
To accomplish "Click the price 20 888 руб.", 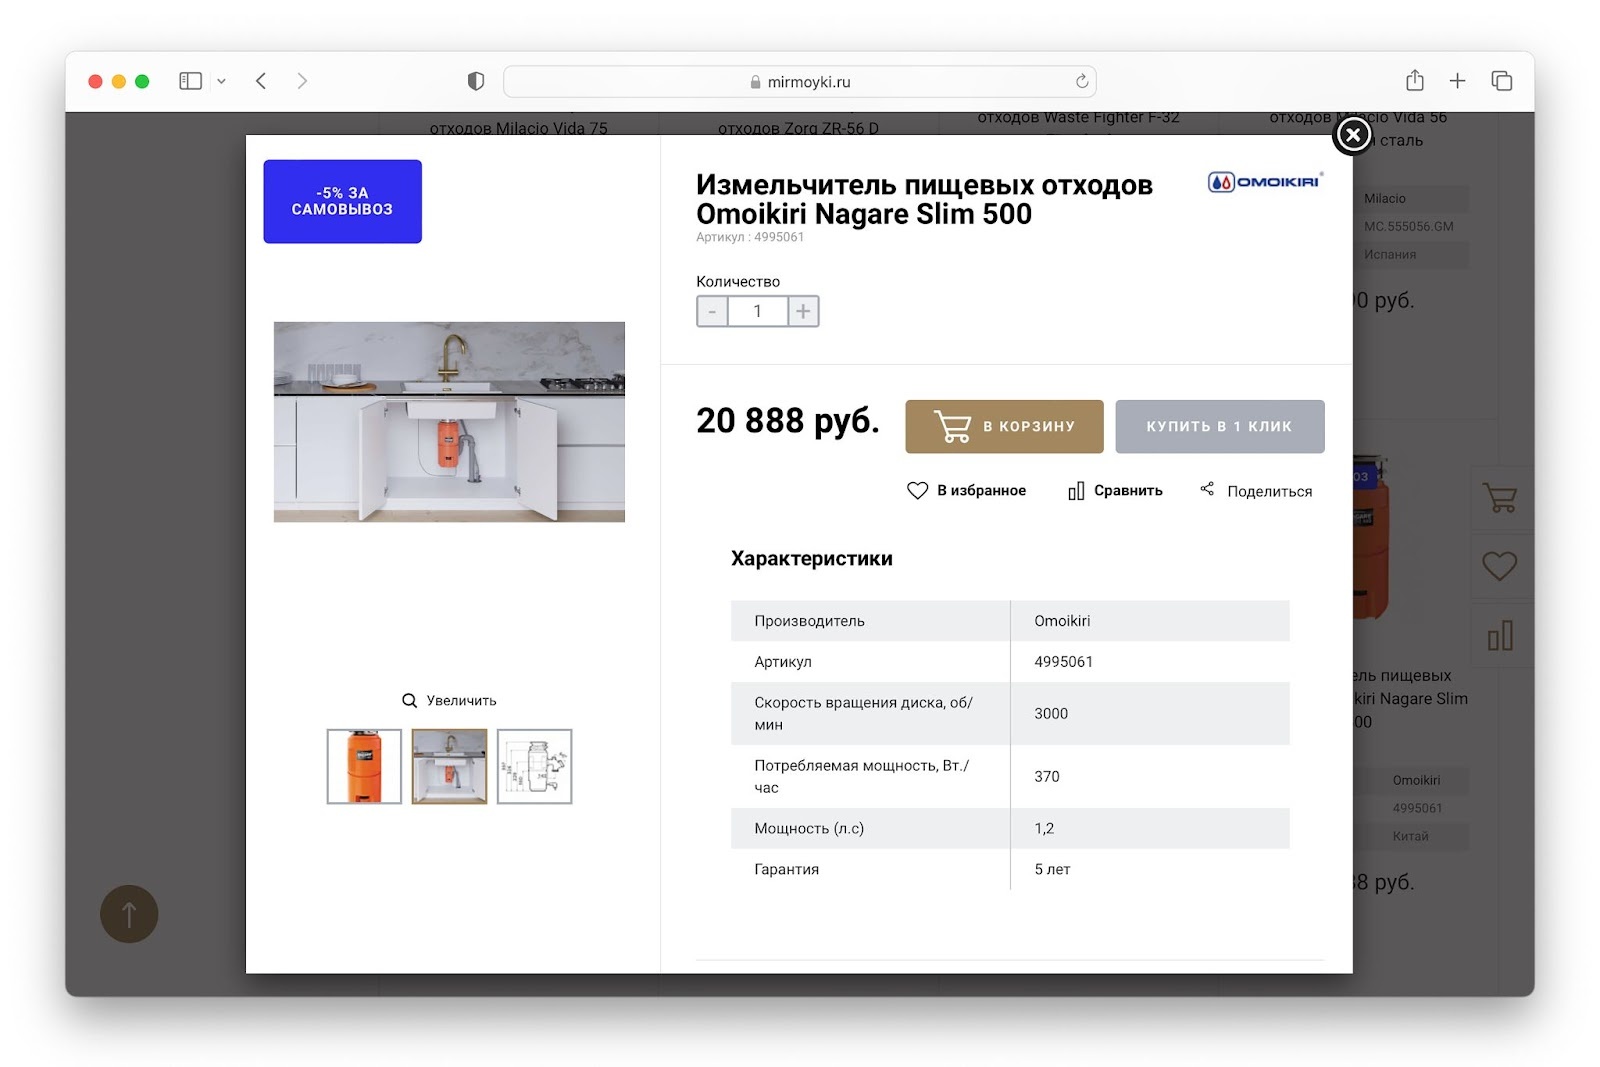I will (788, 421).
